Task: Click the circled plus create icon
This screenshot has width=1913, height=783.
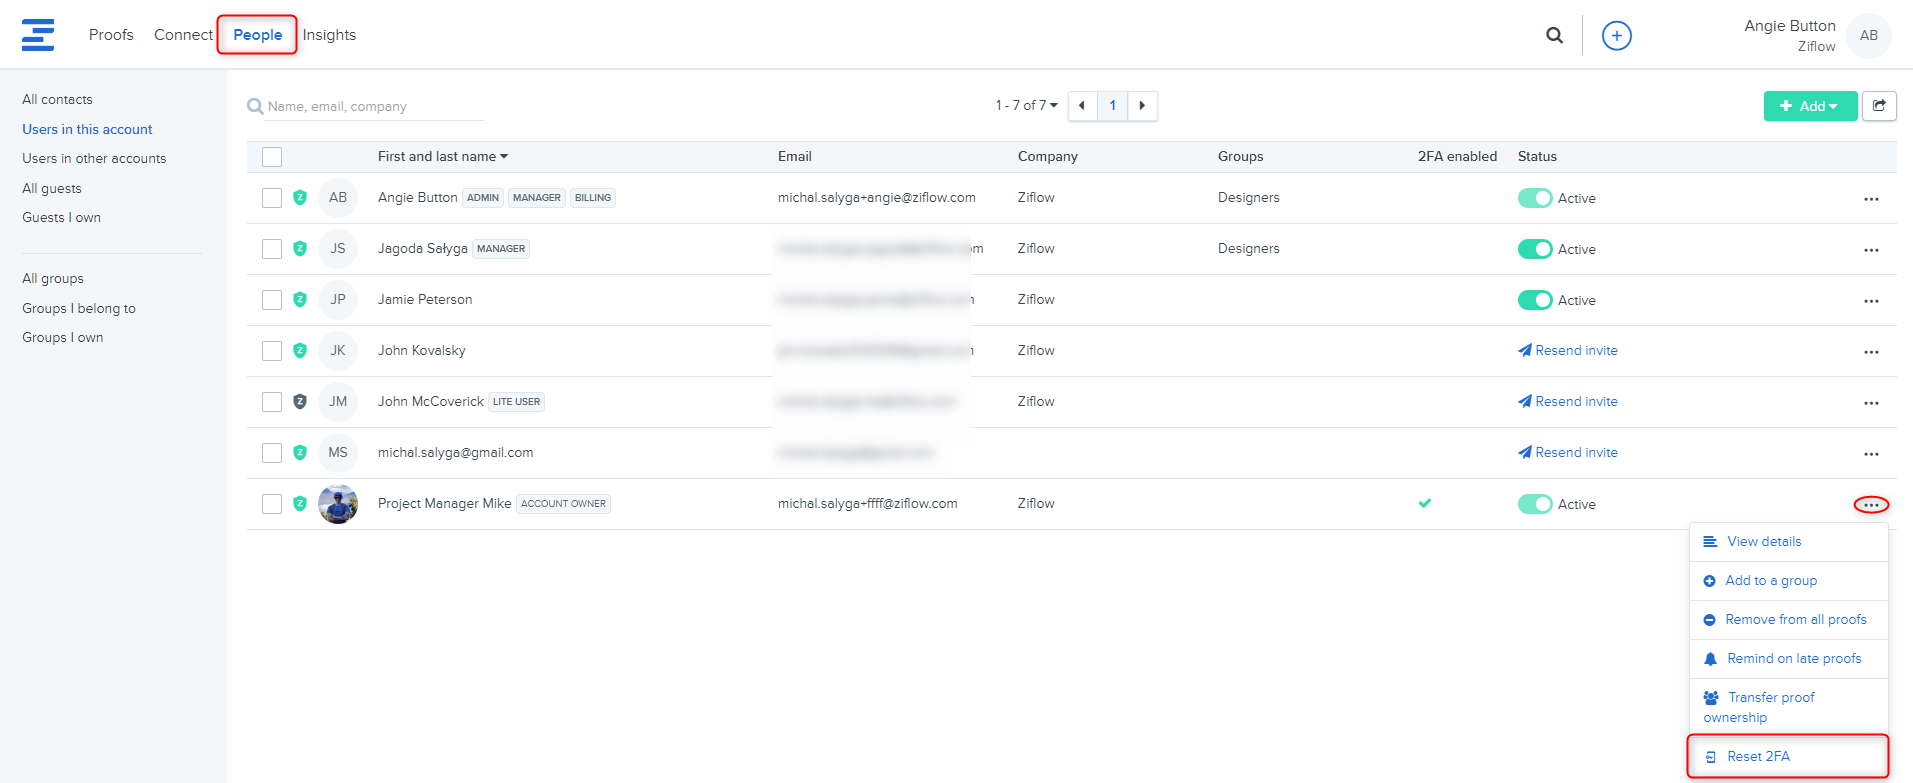Action: point(1616,36)
